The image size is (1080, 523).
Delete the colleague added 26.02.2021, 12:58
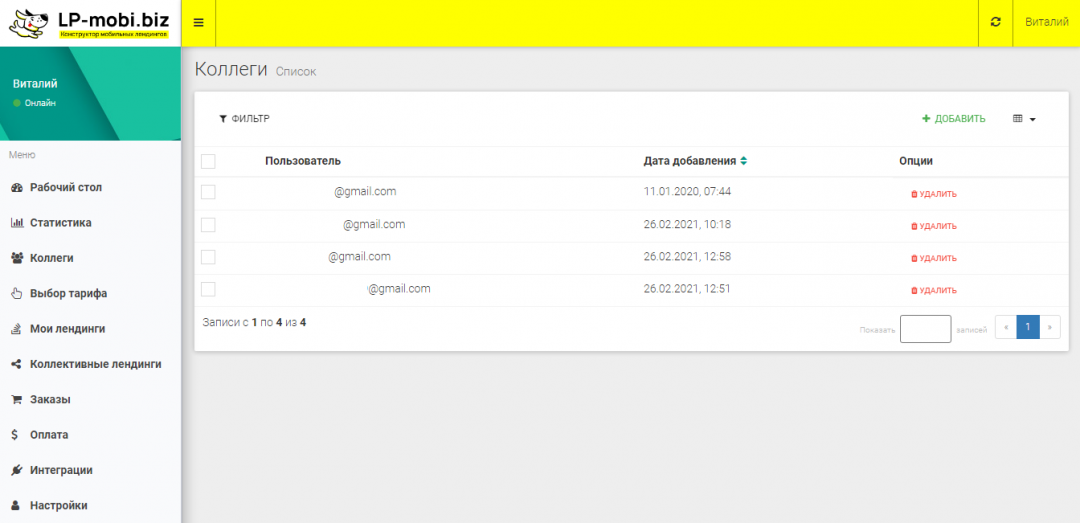tap(933, 258)
